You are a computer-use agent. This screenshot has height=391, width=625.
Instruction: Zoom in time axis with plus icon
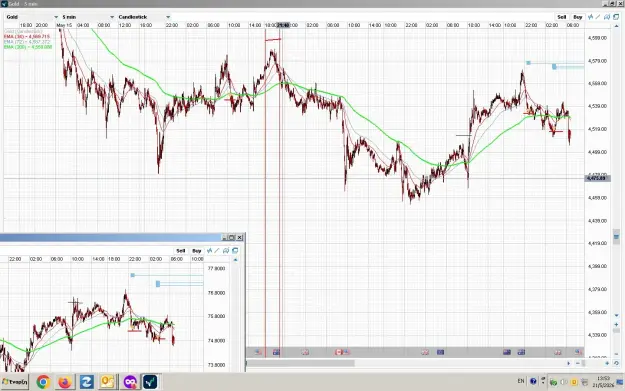point(607,363)
